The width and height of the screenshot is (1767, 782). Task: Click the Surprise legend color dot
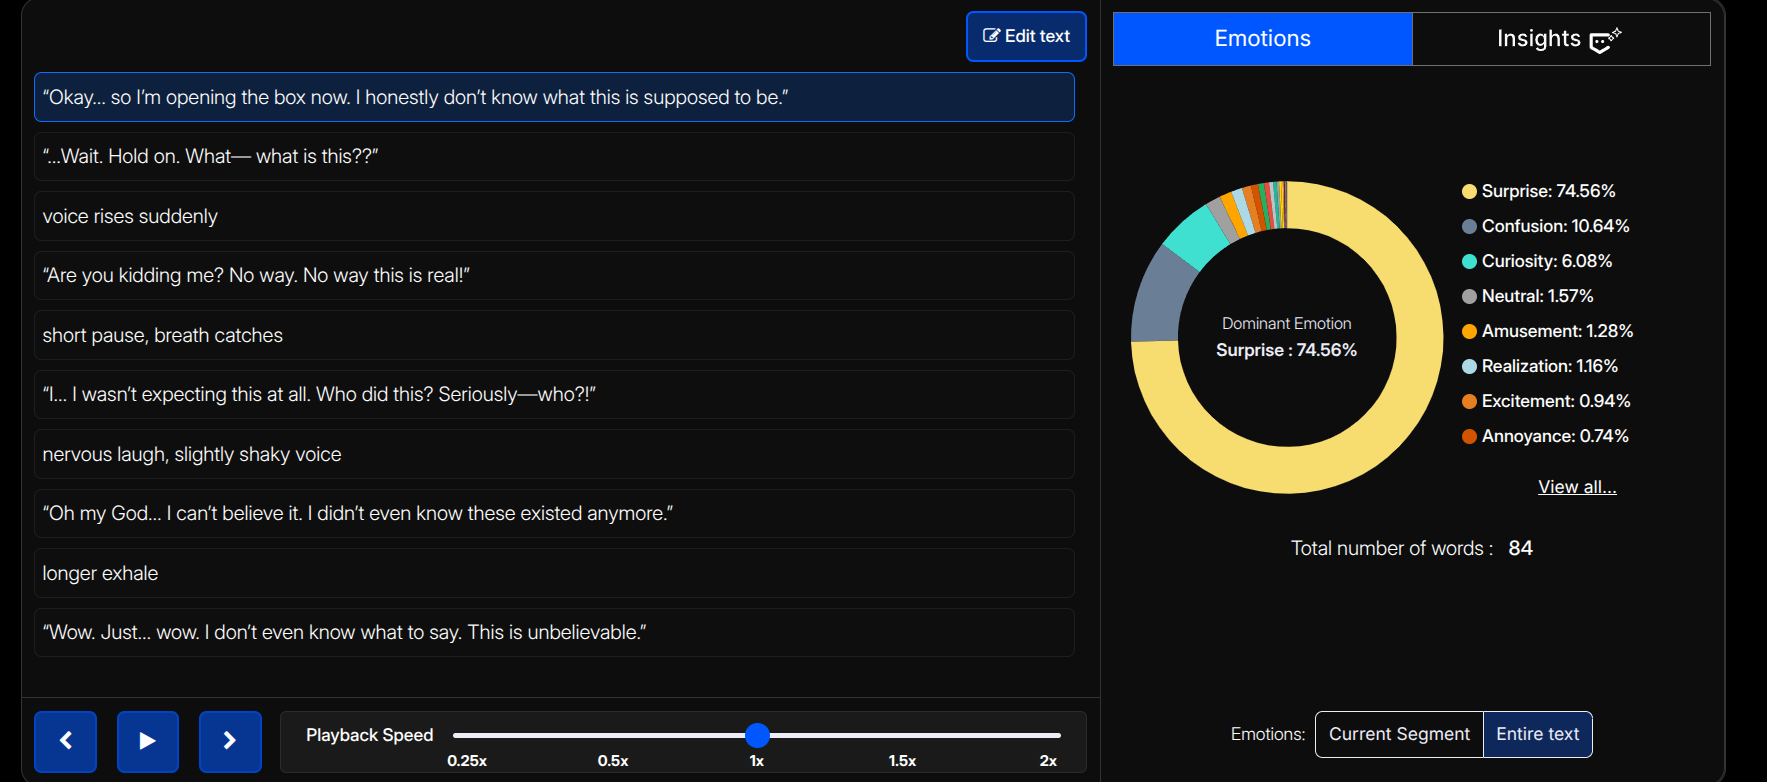1469,192
